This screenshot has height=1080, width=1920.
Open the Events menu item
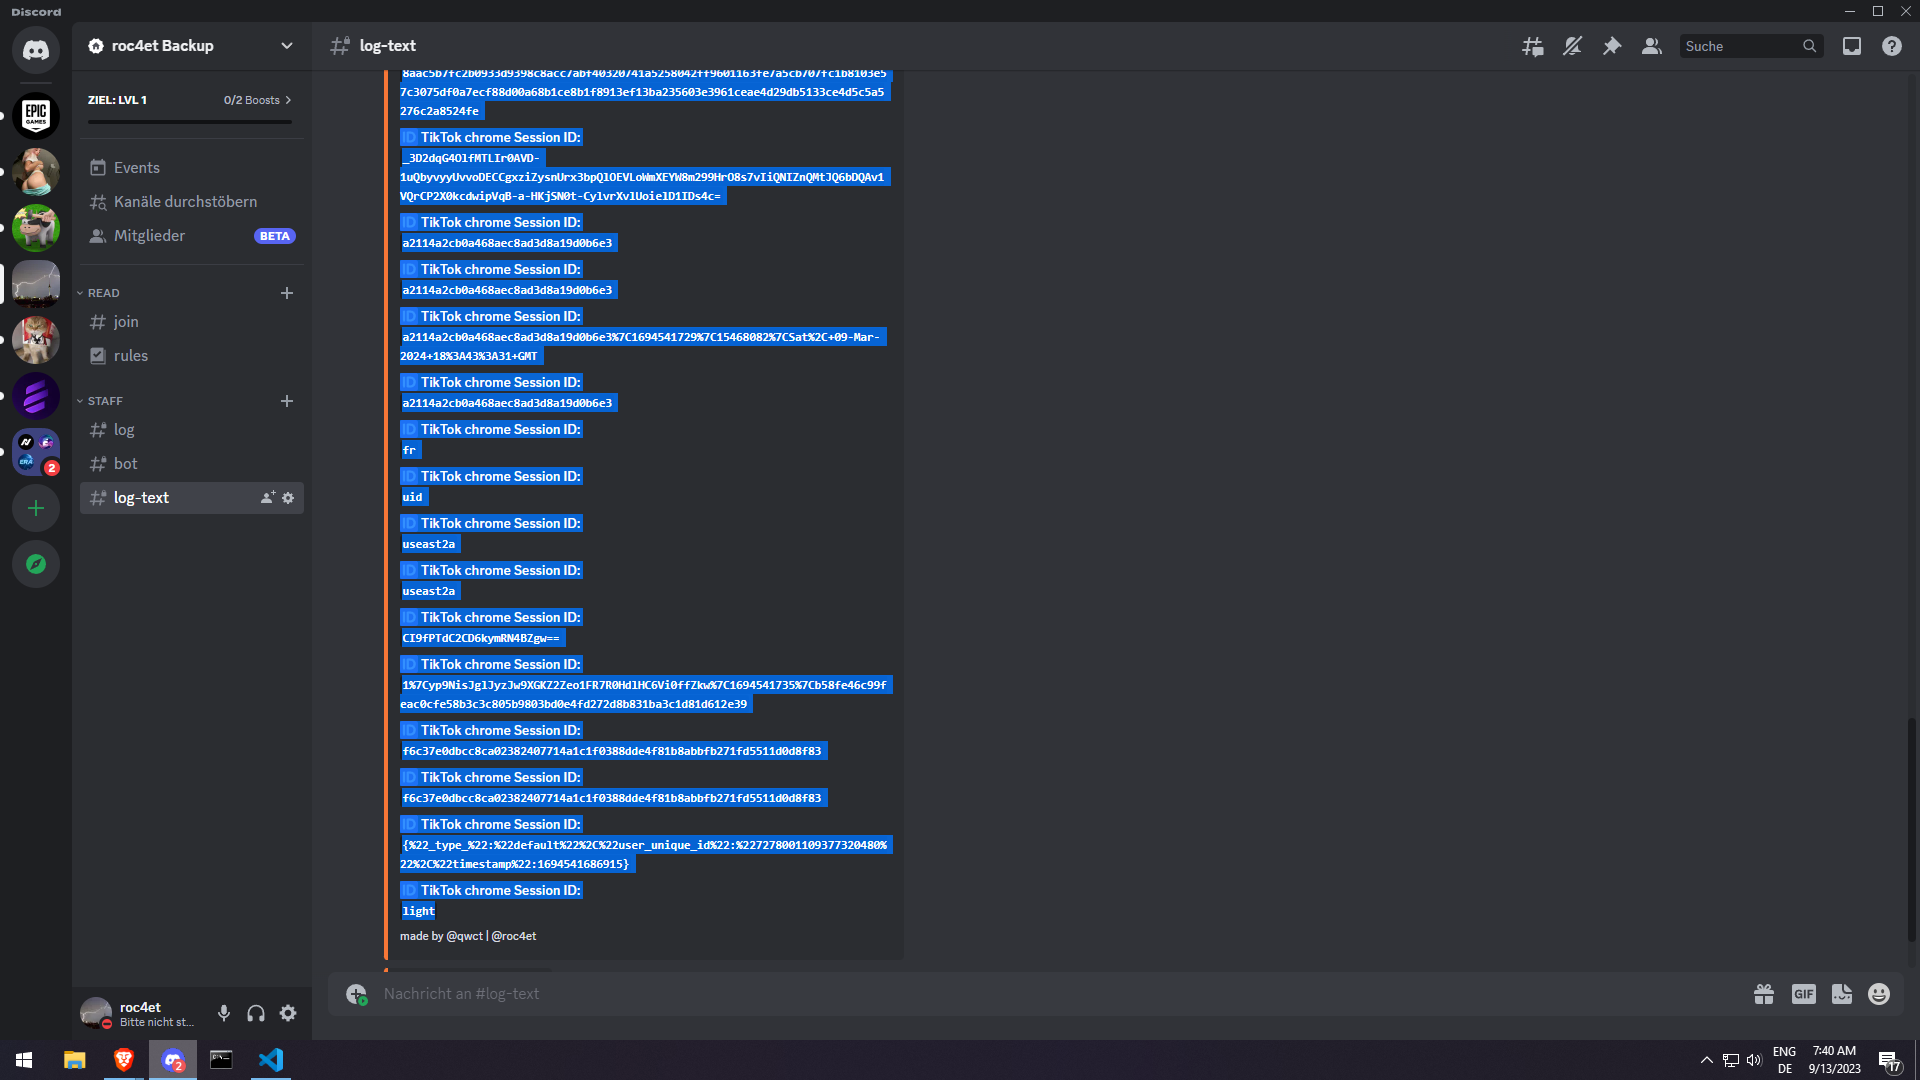[136, 168]
